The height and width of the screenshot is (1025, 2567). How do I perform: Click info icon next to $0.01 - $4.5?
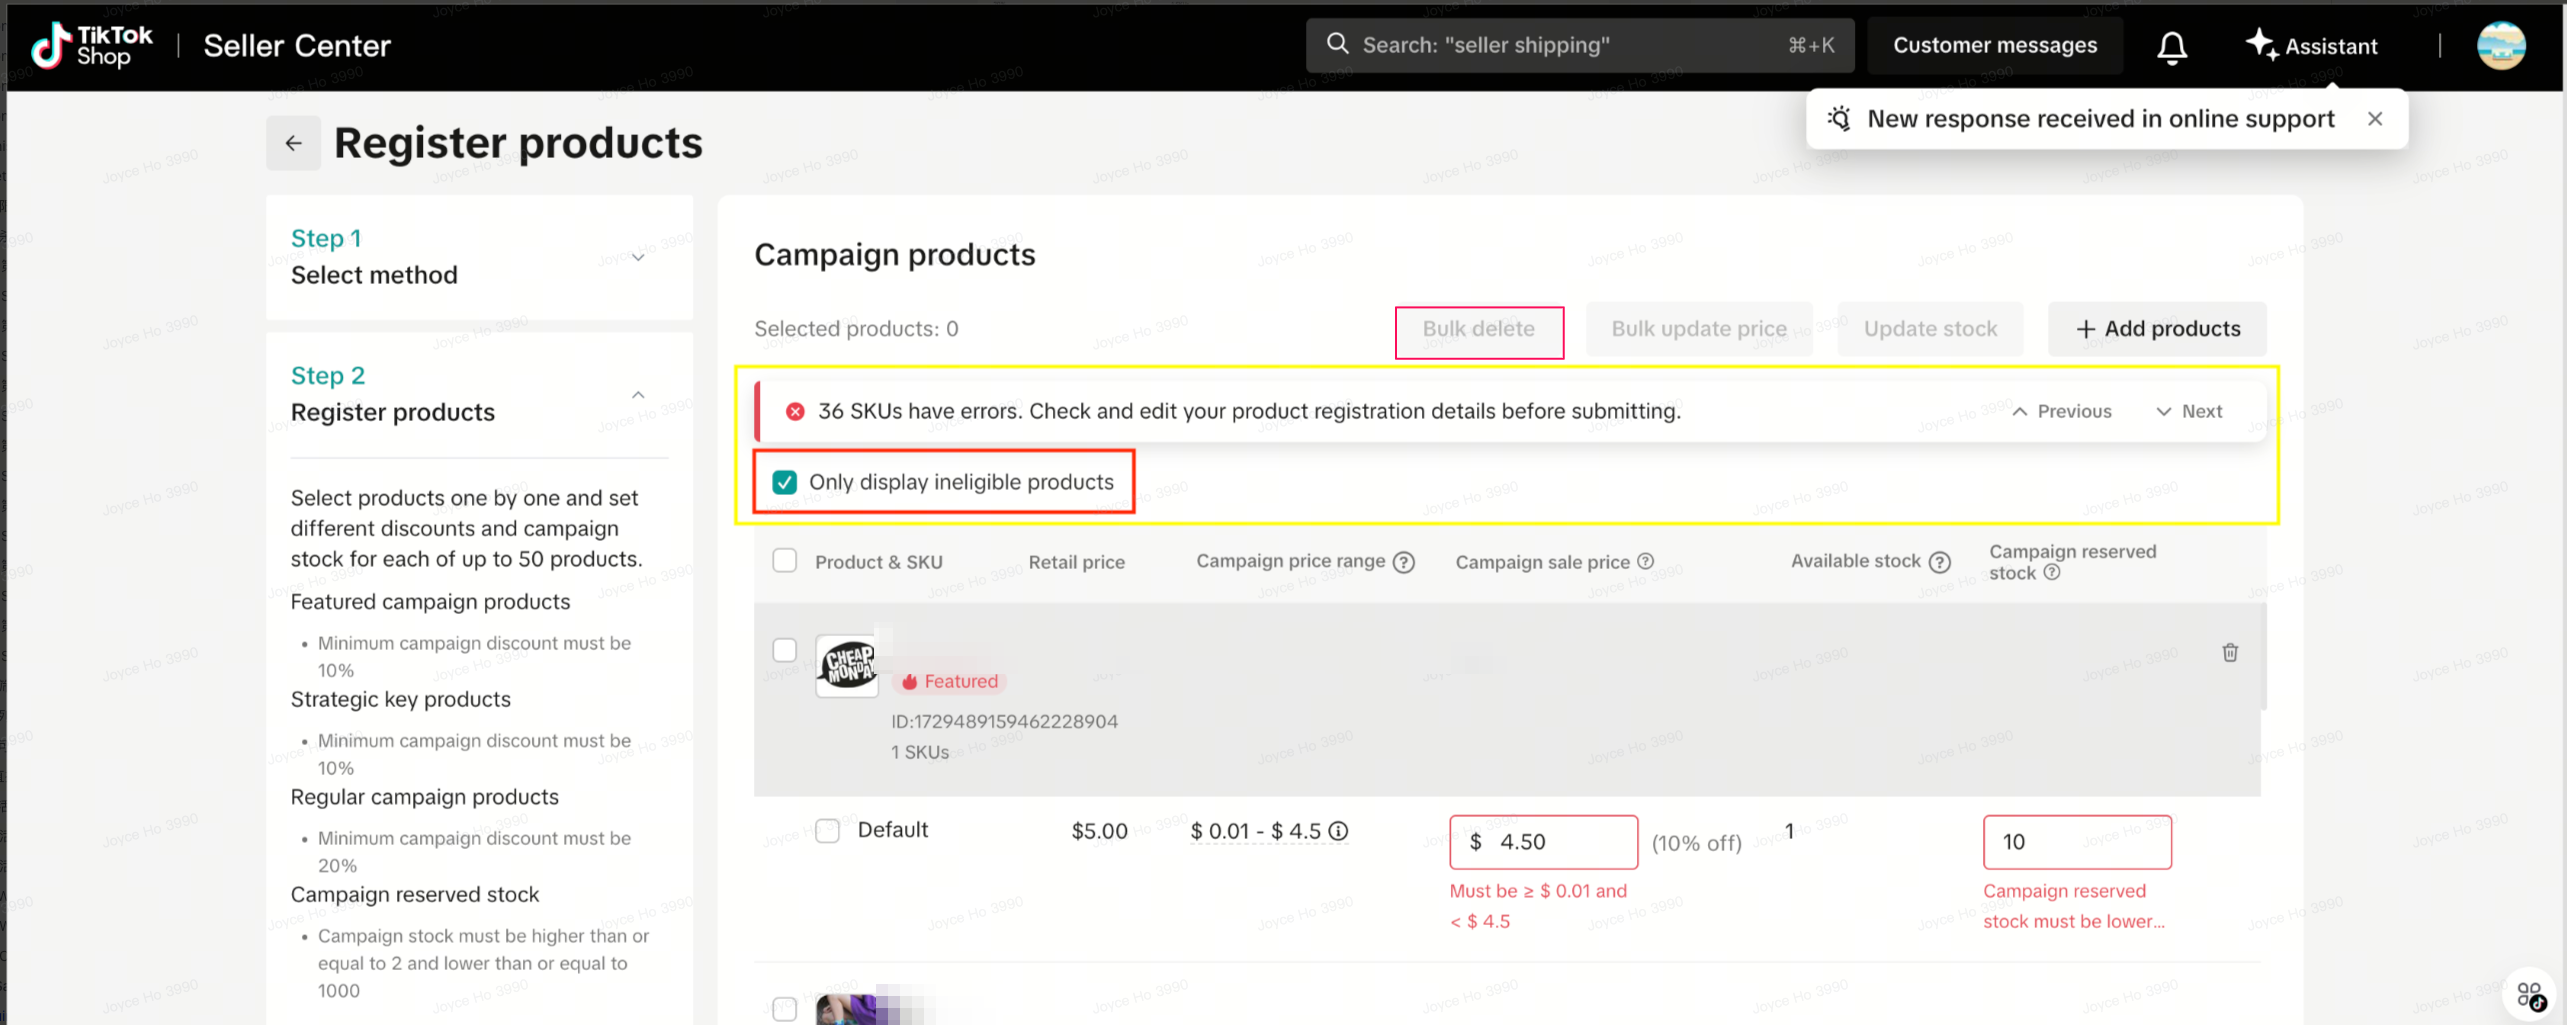(x=1338, y=831)
